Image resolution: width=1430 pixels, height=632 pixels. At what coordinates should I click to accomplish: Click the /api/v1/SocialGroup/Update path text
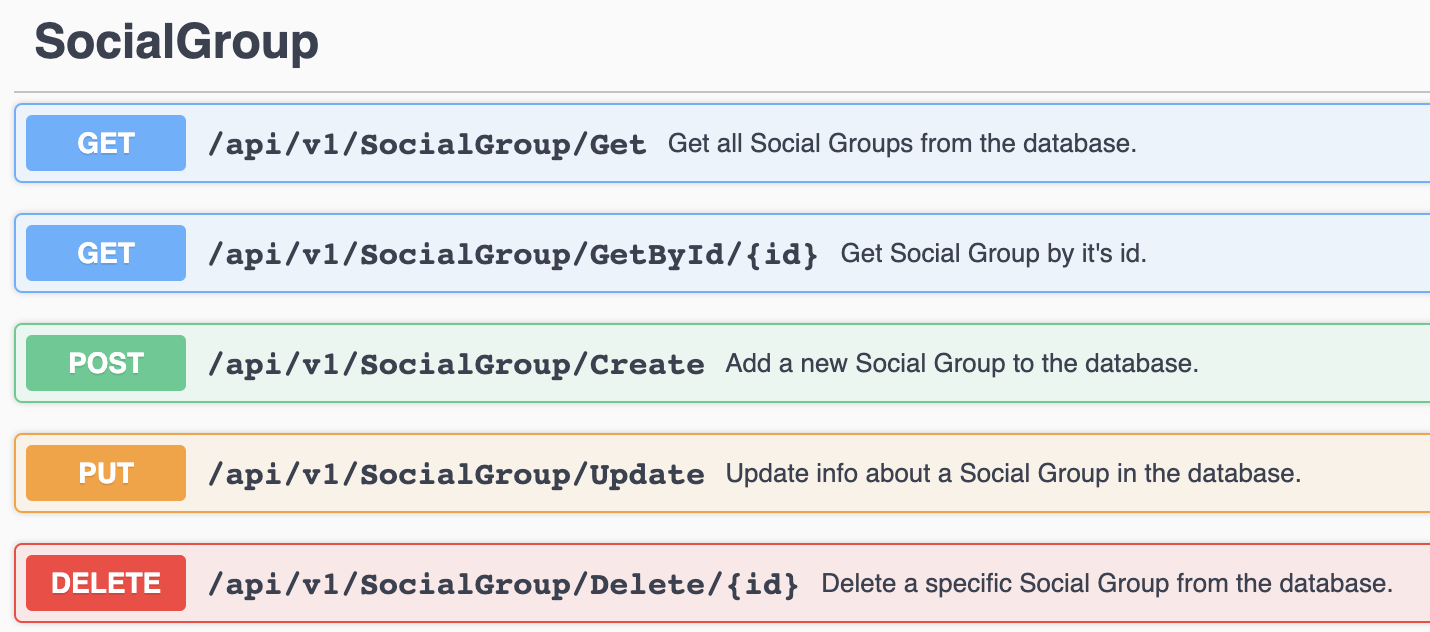(456, 473)
